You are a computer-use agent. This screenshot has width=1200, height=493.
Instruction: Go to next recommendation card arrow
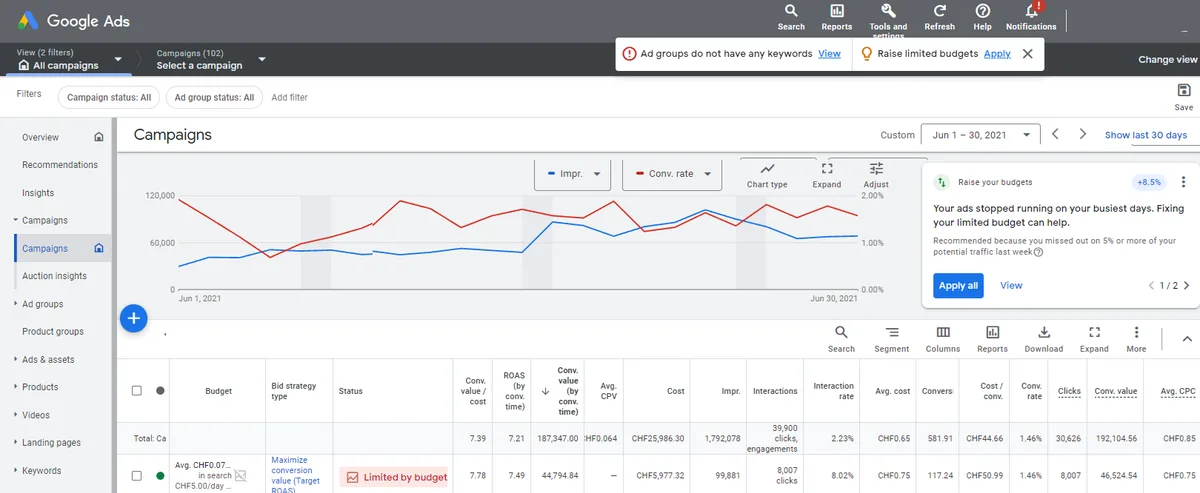point(1187,285)
